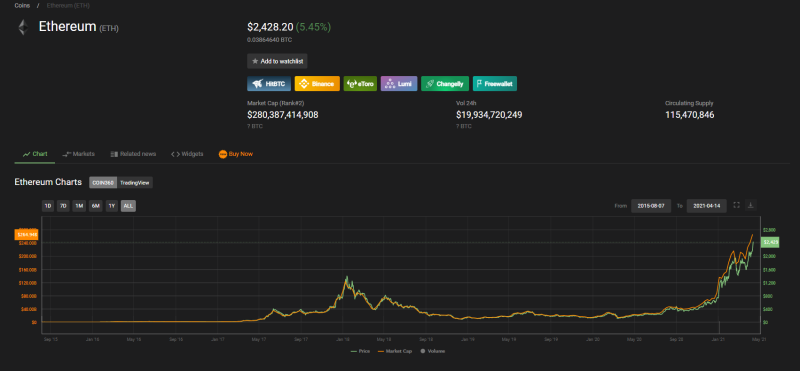Click the list icon on Related news tab

point(114,154)
